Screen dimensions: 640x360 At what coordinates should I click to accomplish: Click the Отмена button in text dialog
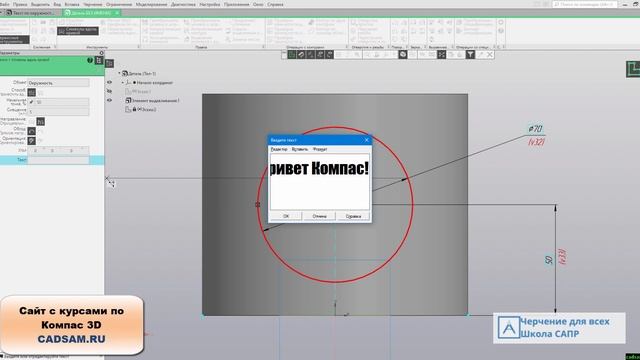click(x=319, y=216)
